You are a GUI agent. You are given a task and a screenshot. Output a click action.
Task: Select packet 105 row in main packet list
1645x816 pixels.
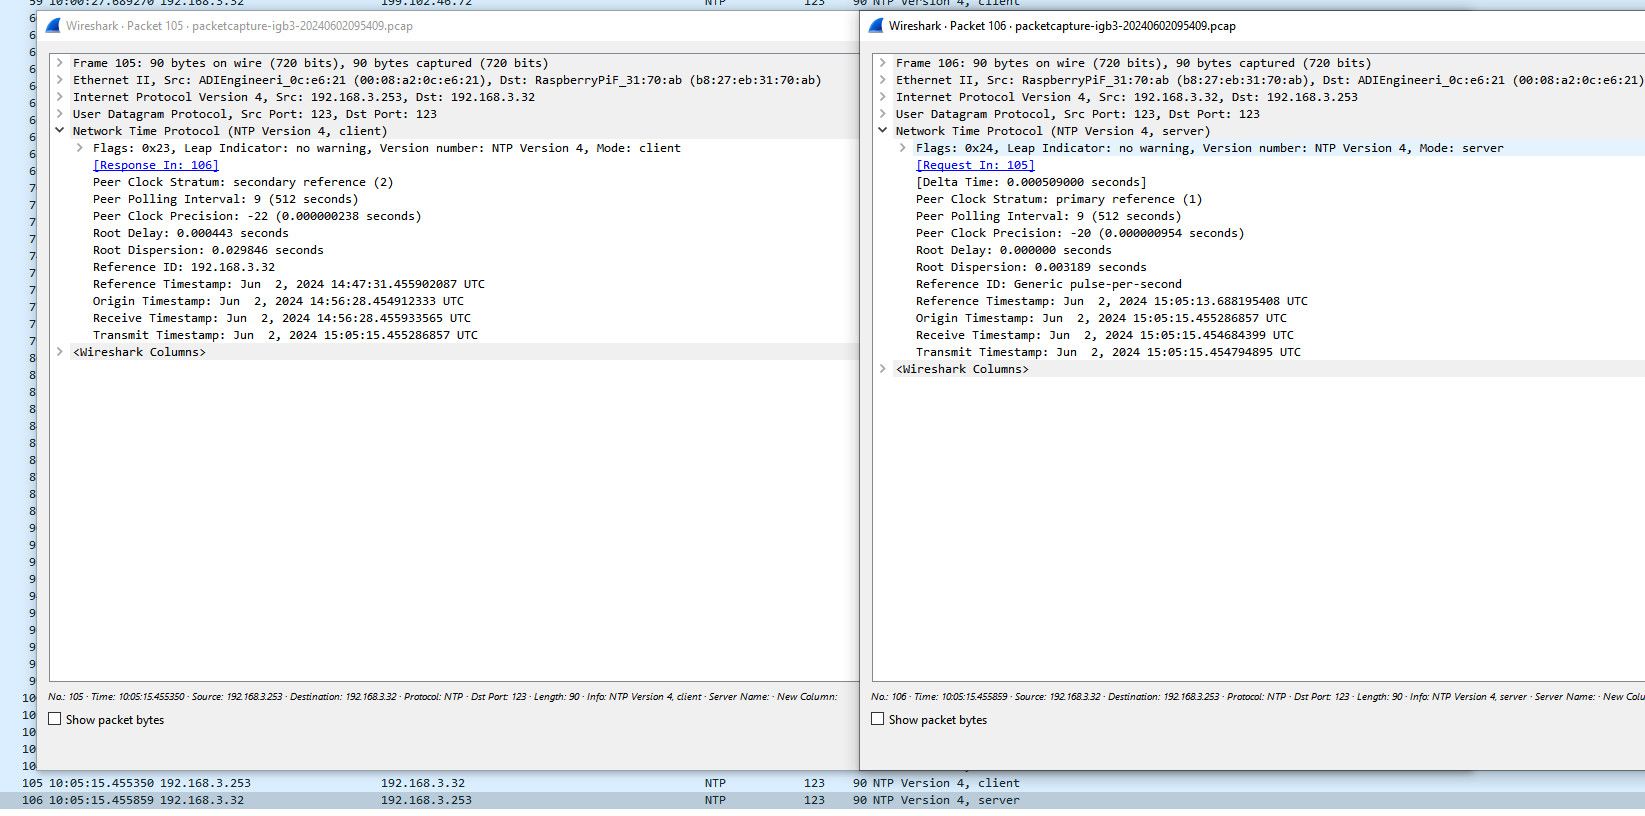[x=822, y=783]
